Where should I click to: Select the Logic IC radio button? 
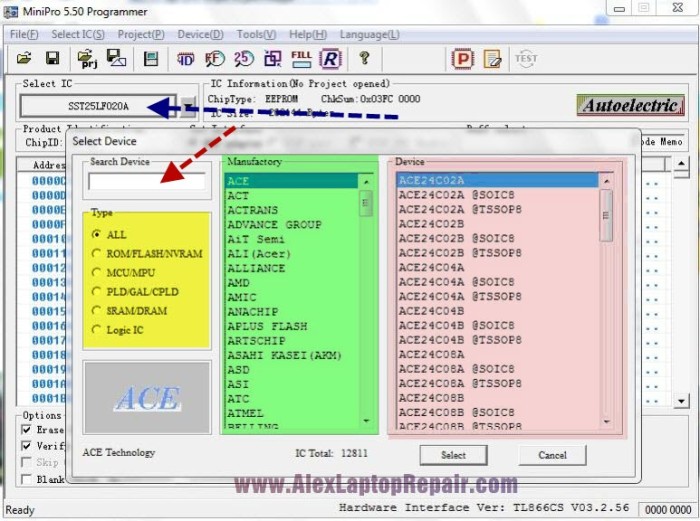pos(97,330)
